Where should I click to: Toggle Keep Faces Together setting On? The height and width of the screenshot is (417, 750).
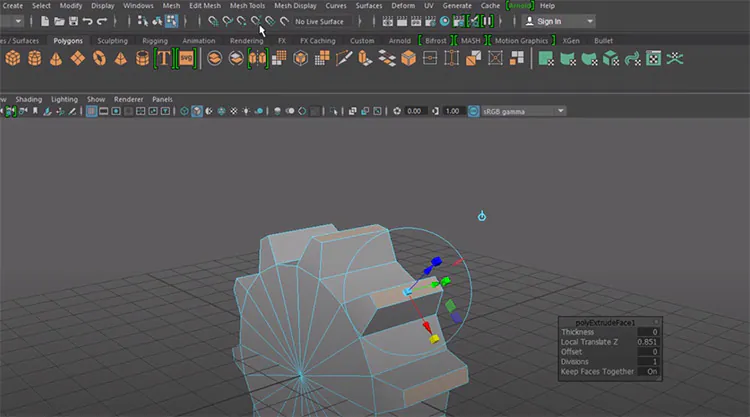click(652, 372)
